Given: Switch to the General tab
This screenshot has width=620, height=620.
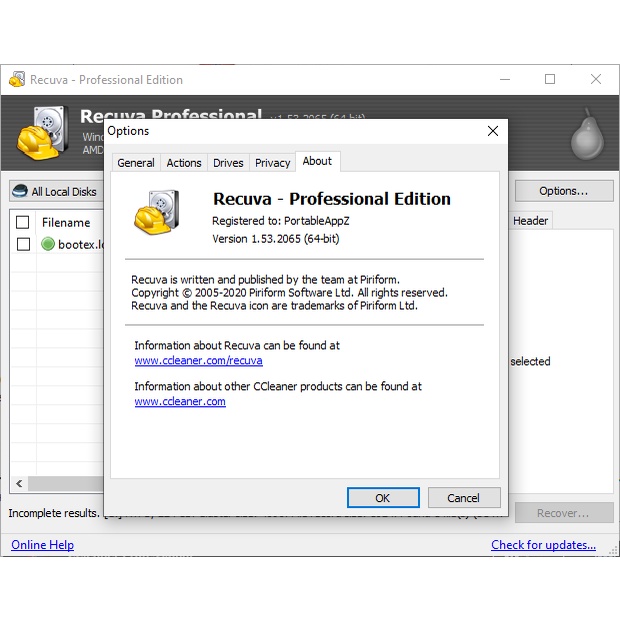Looking at the screenshot, I should (x=136, y=163).
